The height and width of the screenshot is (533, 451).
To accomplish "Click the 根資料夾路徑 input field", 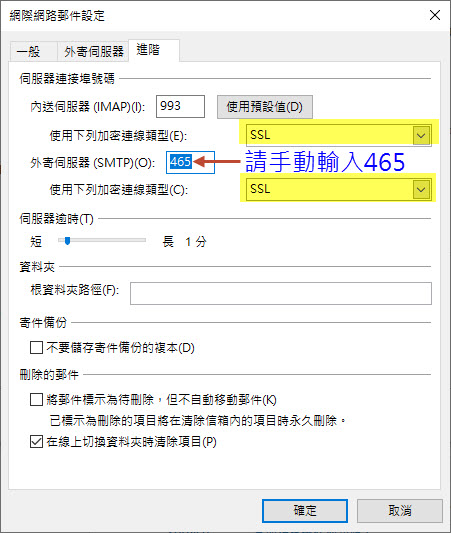I will click(281, 293).
